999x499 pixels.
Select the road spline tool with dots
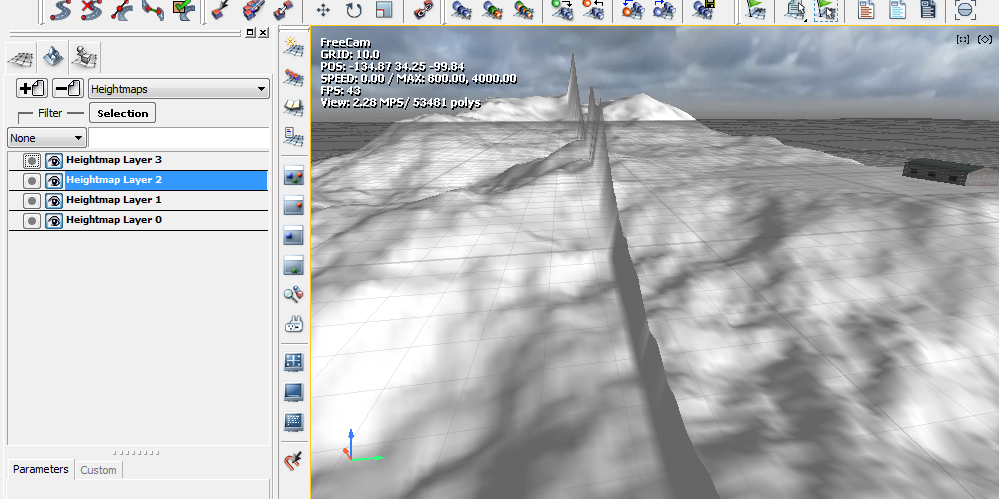coord(61,10)
